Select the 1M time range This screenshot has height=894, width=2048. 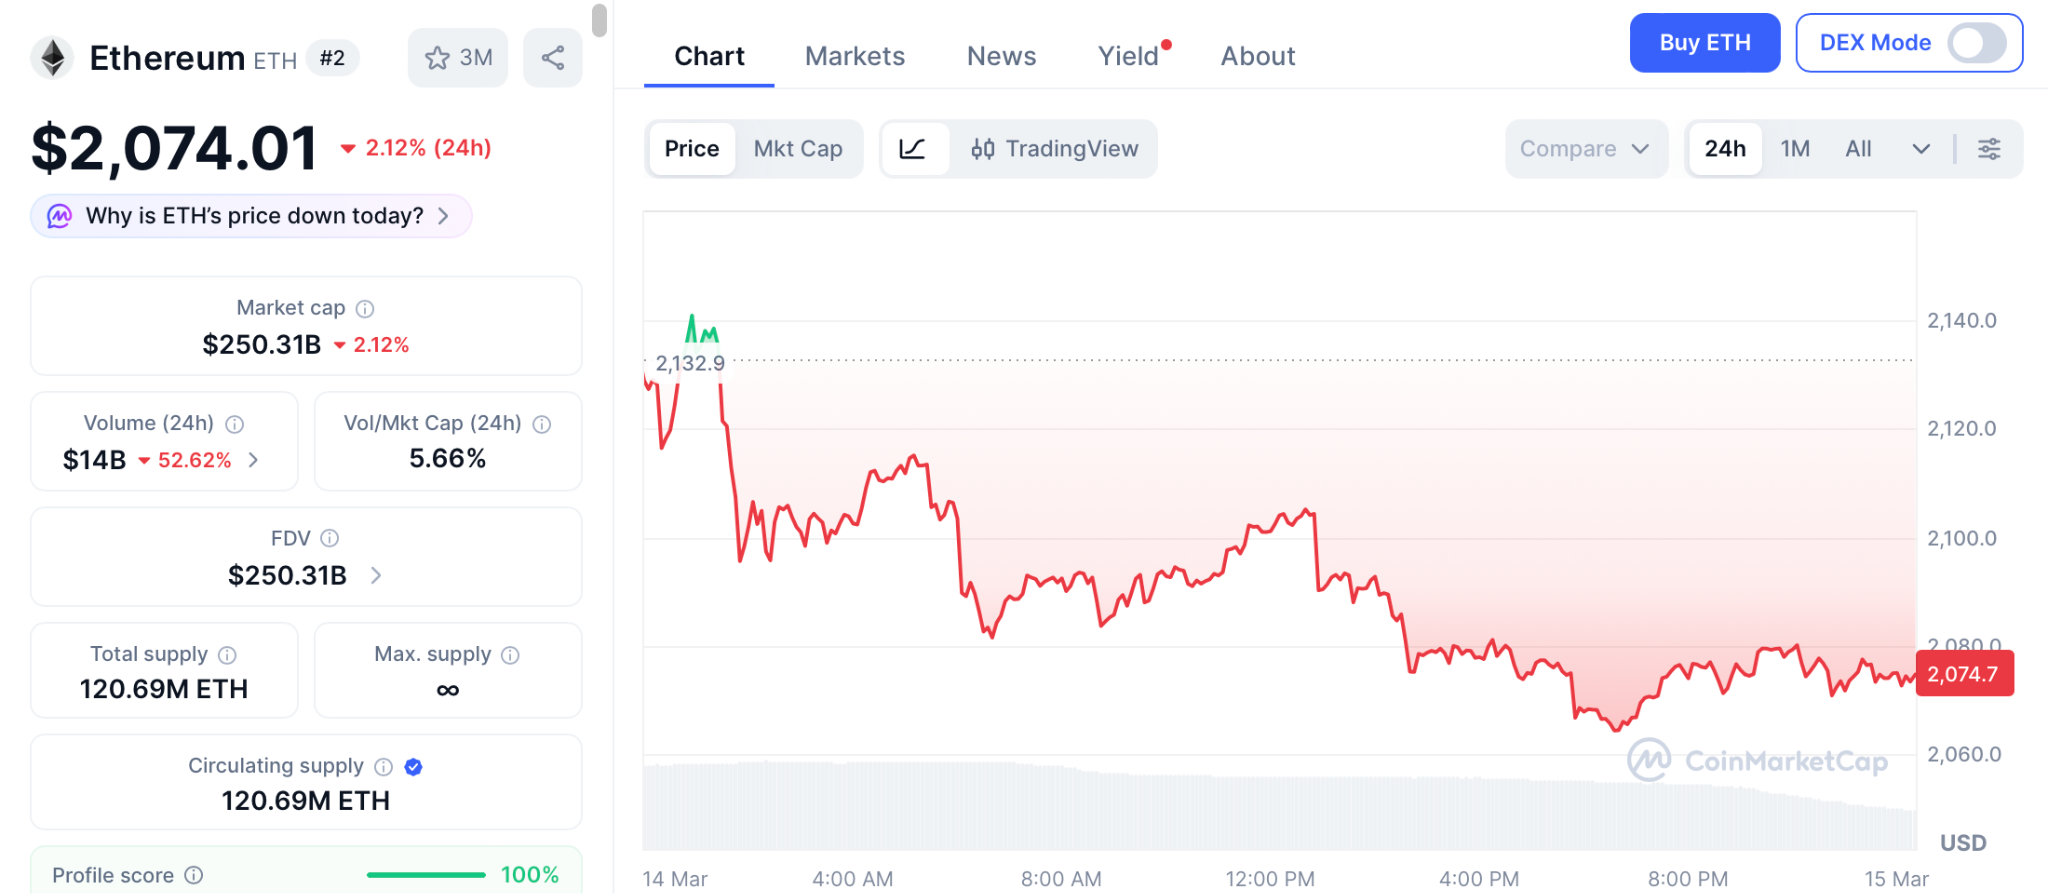(1795, 149)
